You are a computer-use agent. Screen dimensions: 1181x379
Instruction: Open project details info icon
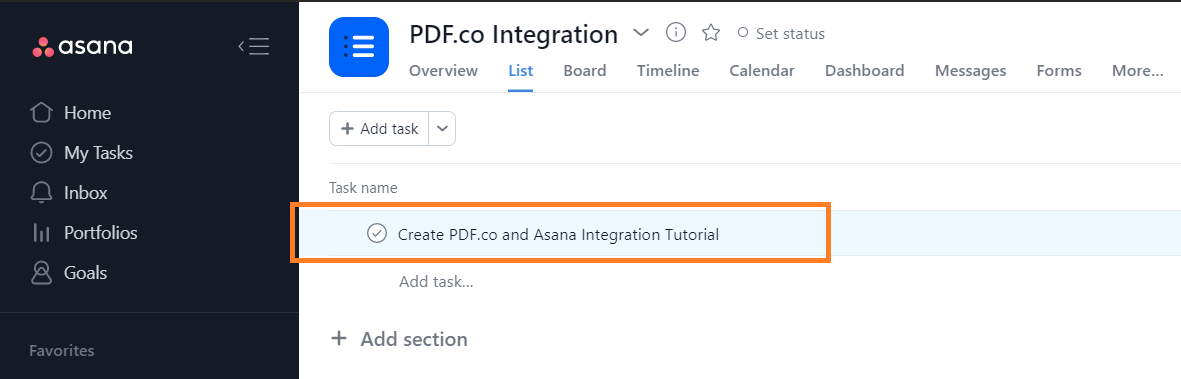676,32
